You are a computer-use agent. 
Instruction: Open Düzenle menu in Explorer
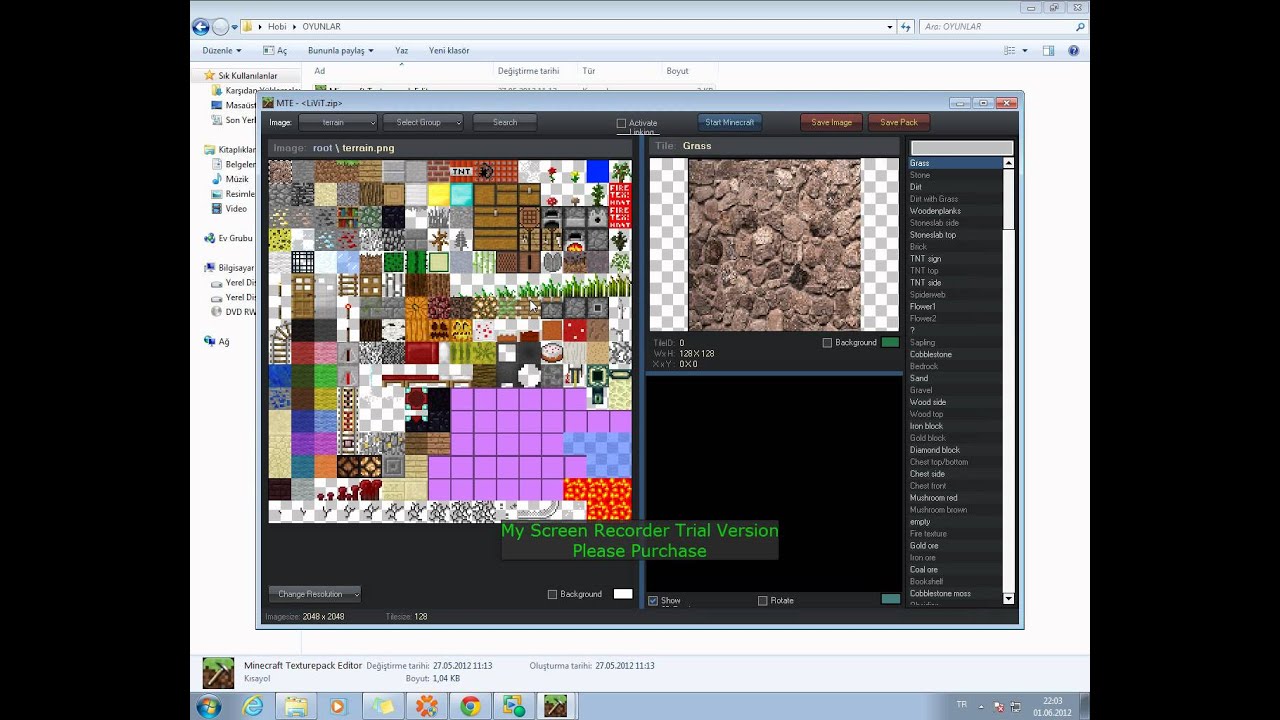point(222,50)
